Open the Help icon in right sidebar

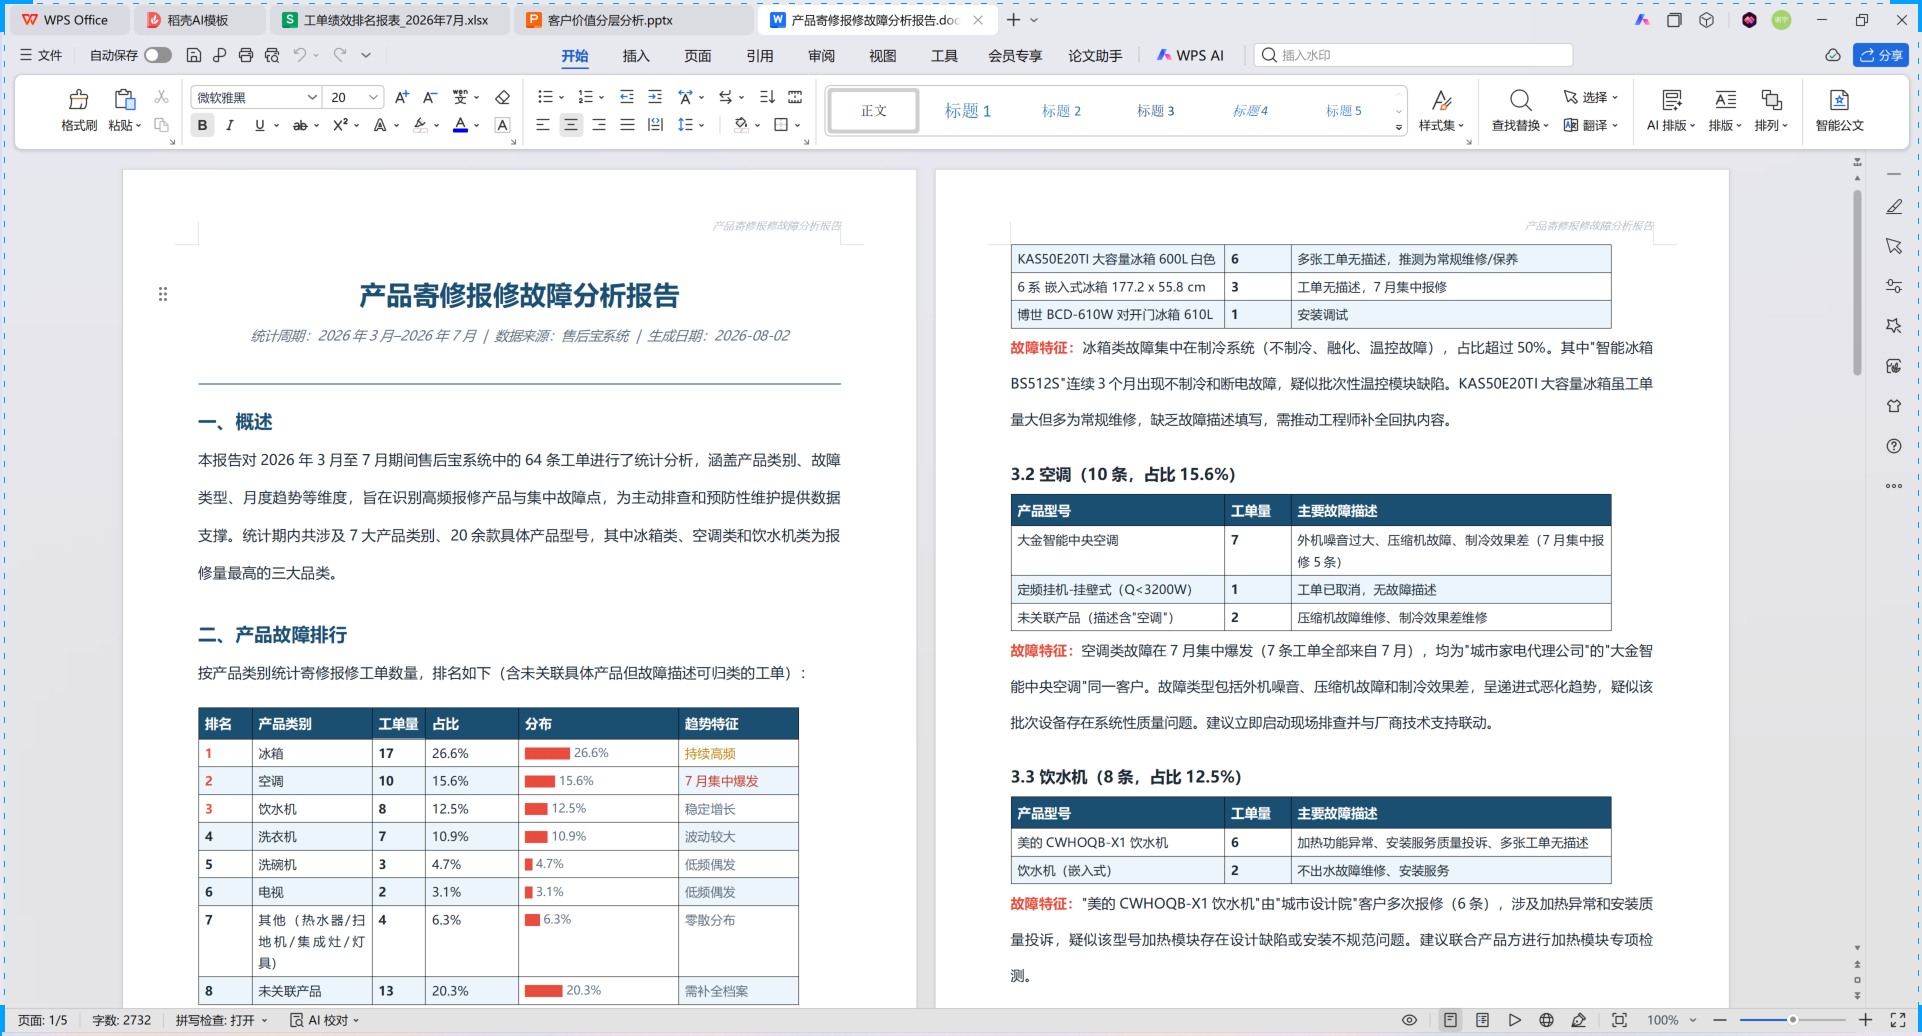(1894, 446)
